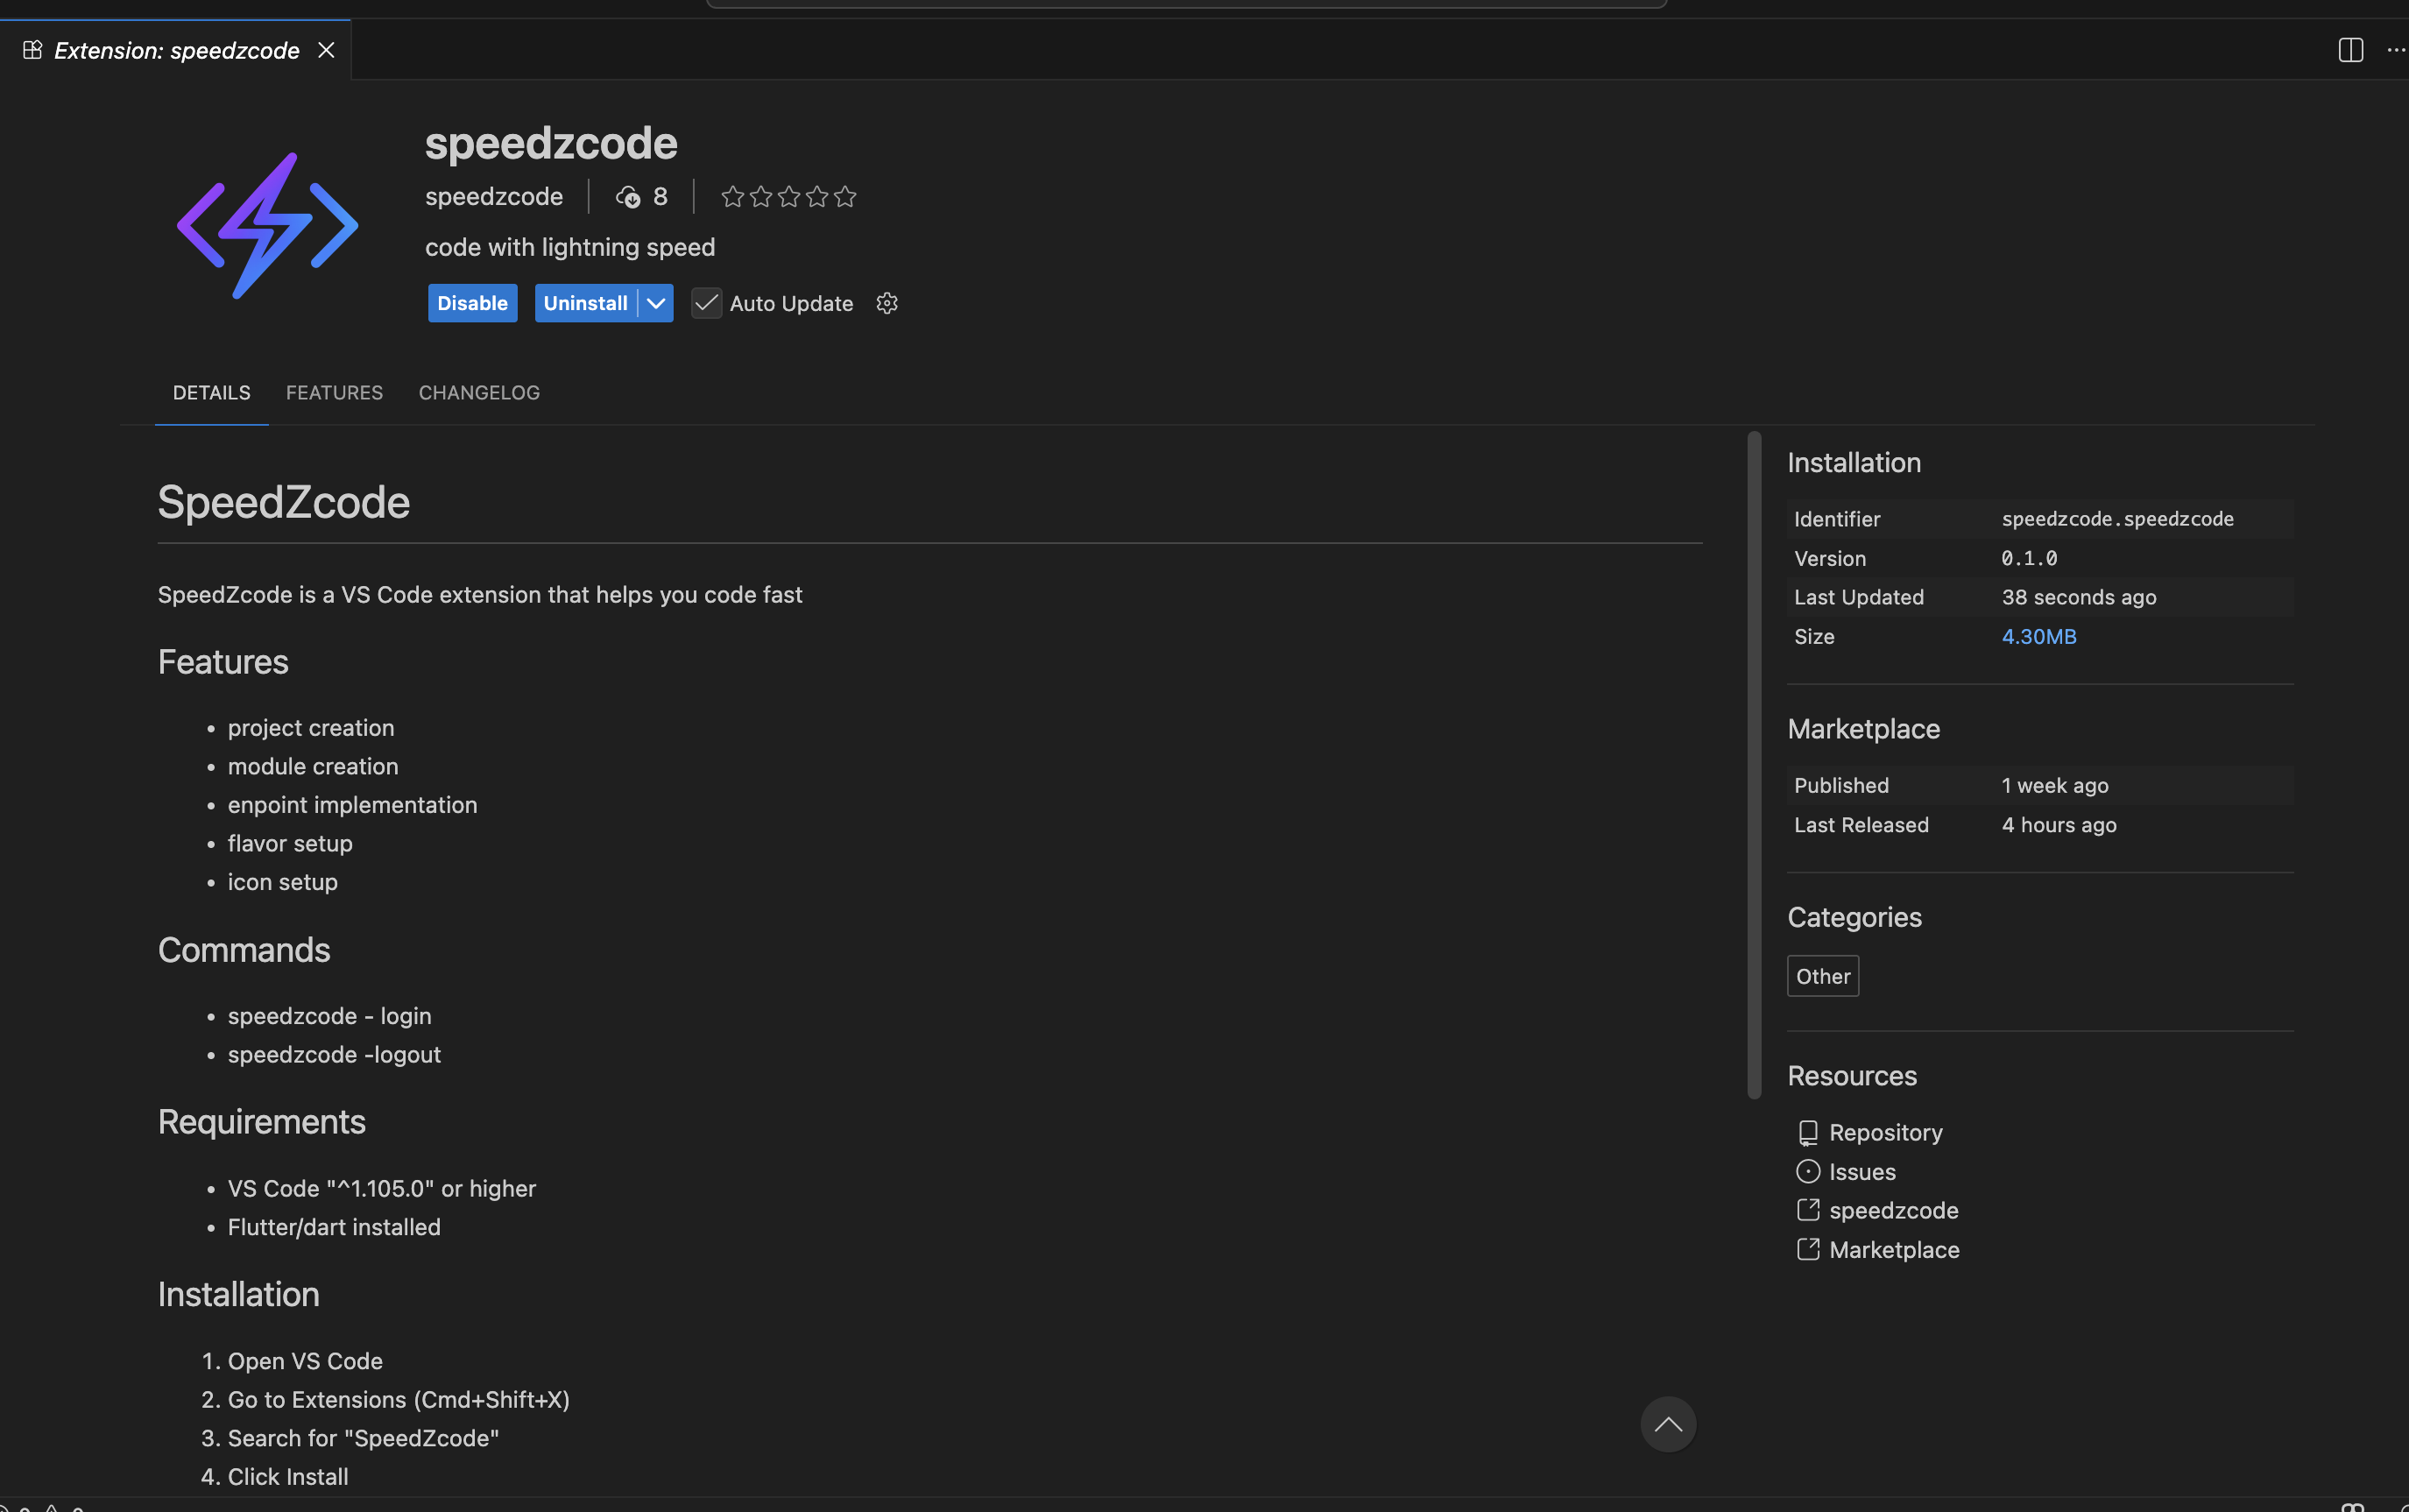Image resolution: width=2409 pixels, height=1512 pixels.
Task: Click the Other category badge
Action: [1821, 975]
